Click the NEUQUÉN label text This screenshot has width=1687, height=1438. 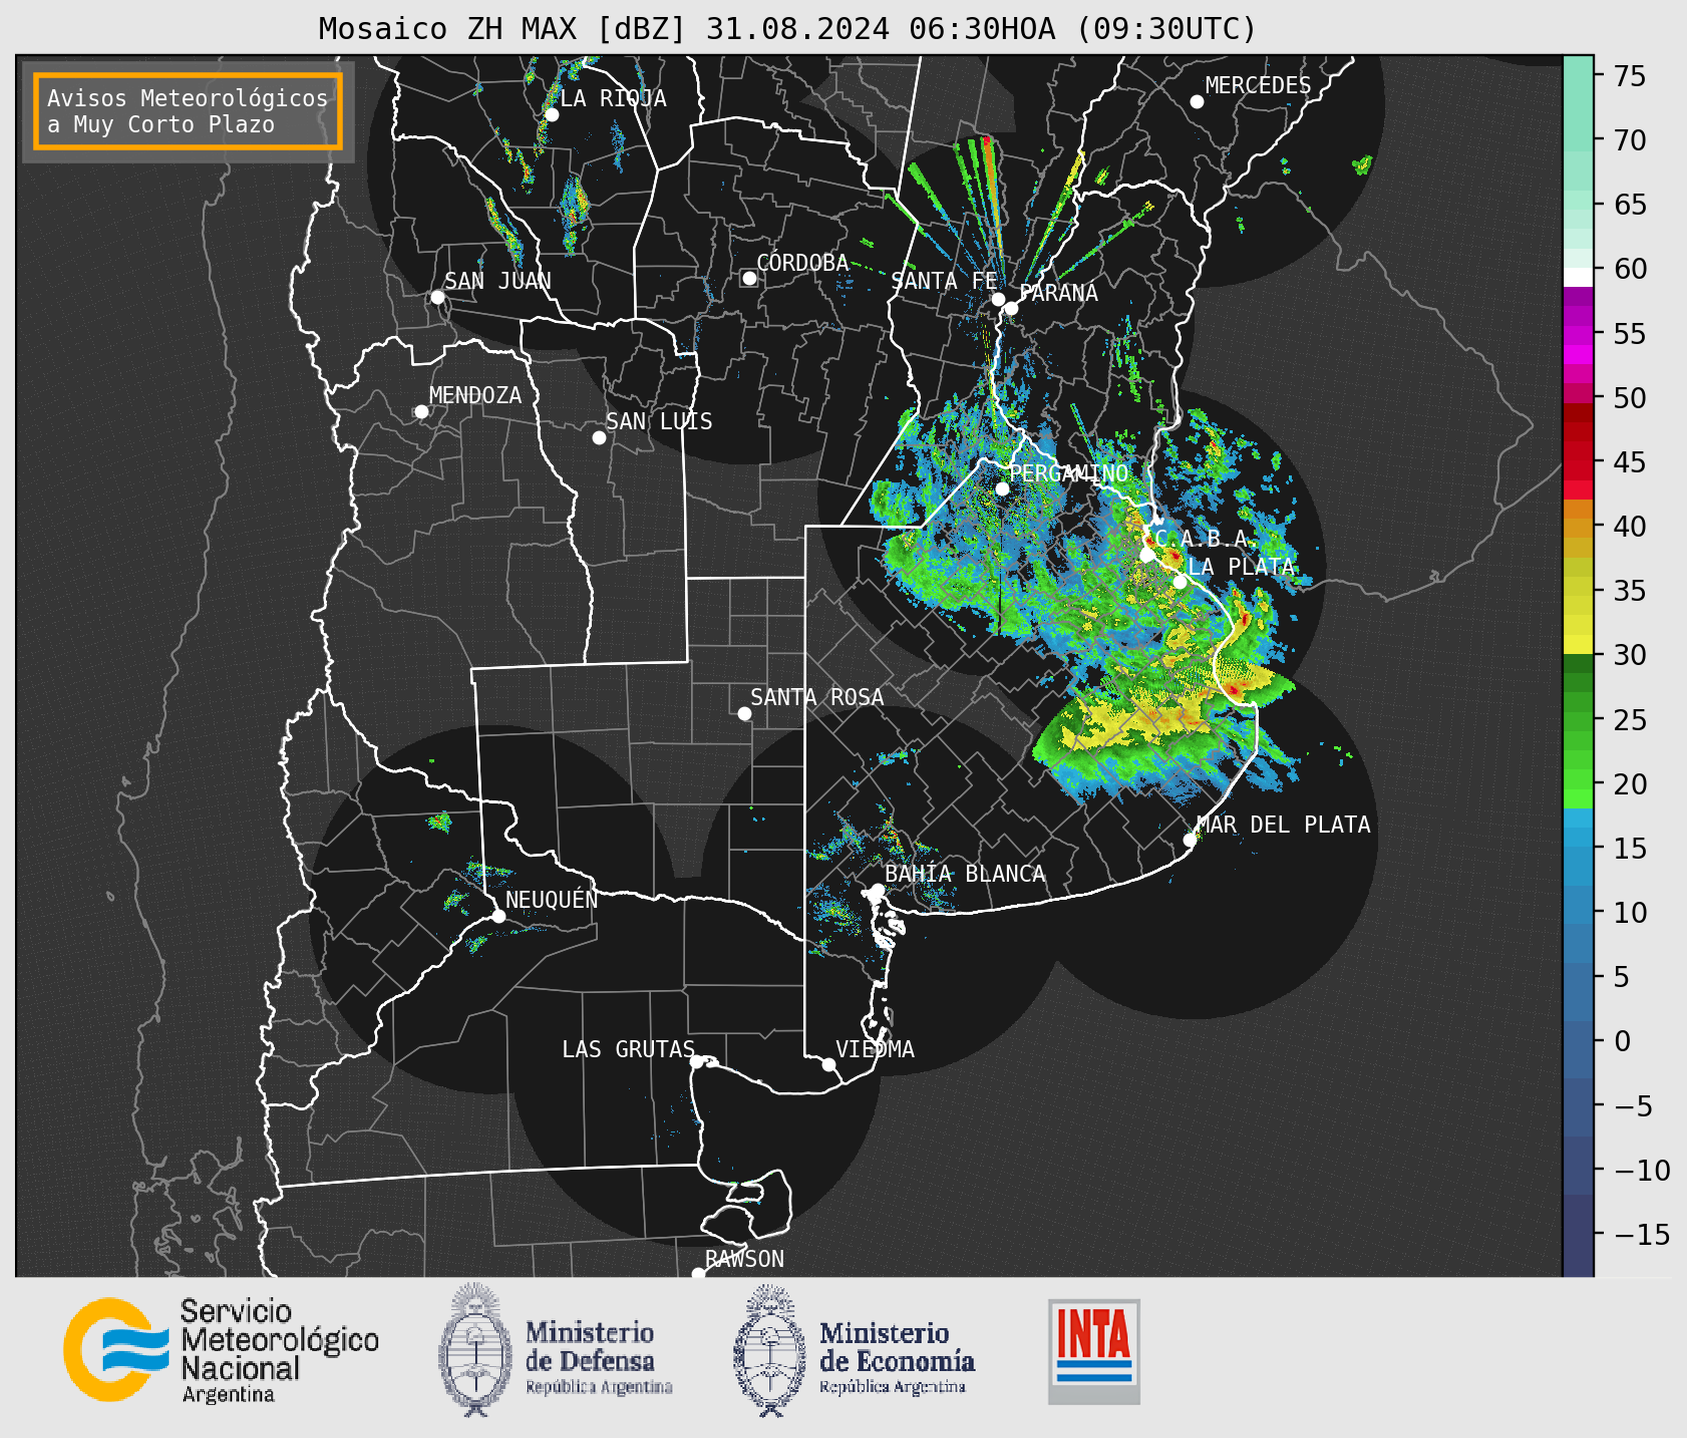[552, 899]
